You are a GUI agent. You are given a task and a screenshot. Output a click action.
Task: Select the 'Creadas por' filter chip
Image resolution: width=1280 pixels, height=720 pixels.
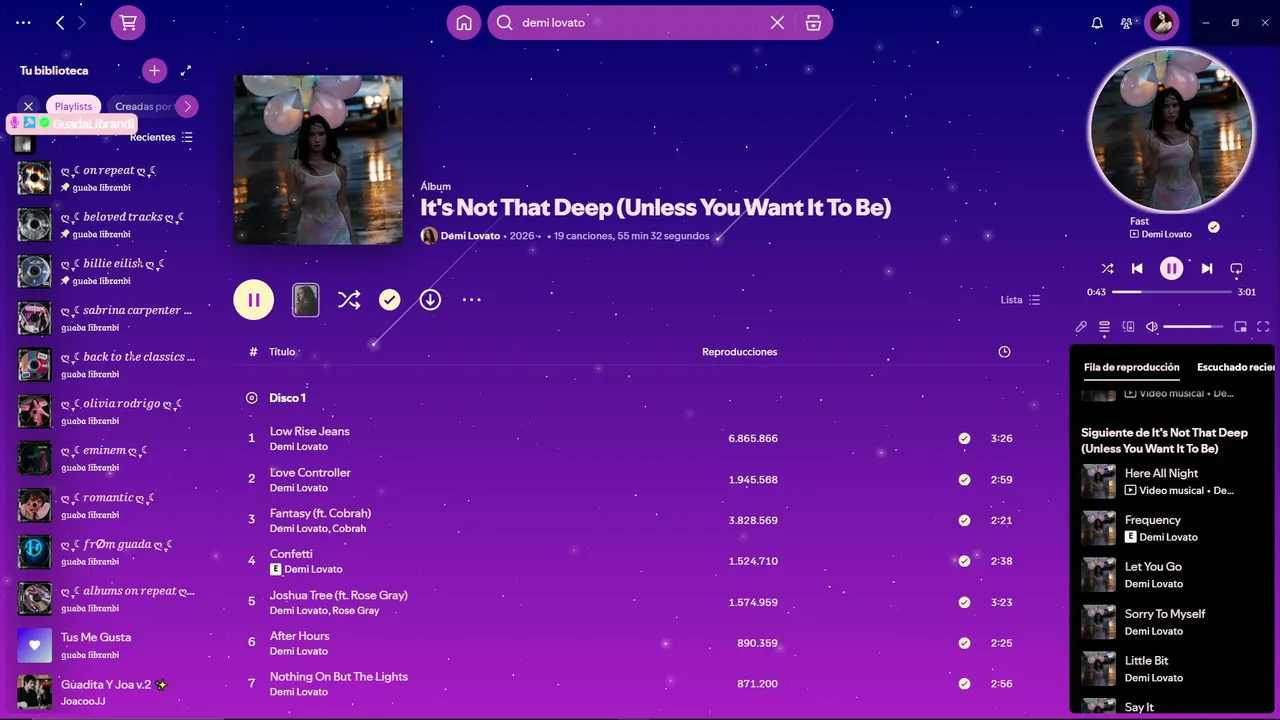(143, 106)
